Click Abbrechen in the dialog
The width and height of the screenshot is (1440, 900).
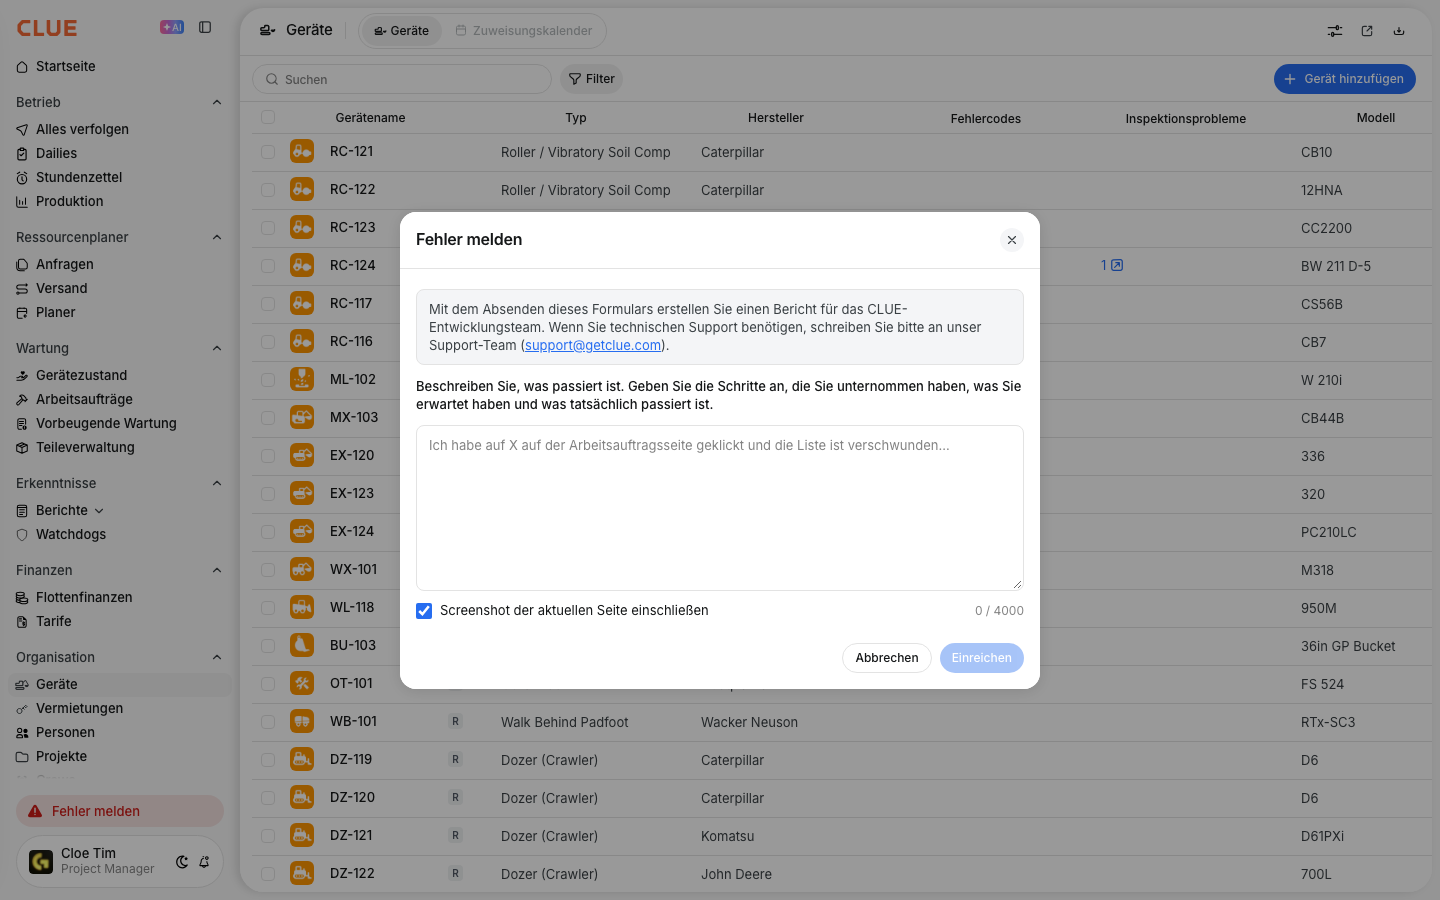tap(887, 658)
